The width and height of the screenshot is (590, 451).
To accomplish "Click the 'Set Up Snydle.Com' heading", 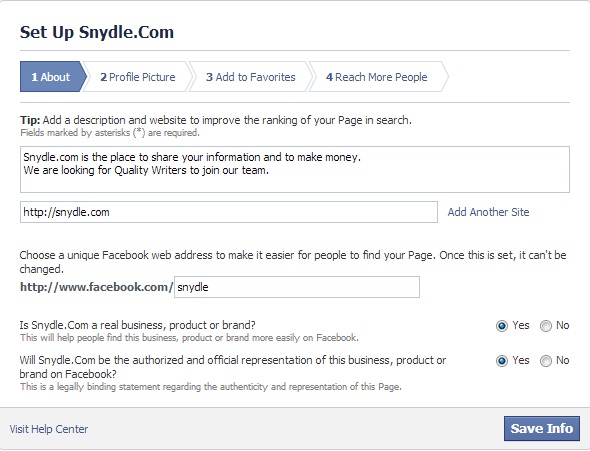I will point(97,32).
